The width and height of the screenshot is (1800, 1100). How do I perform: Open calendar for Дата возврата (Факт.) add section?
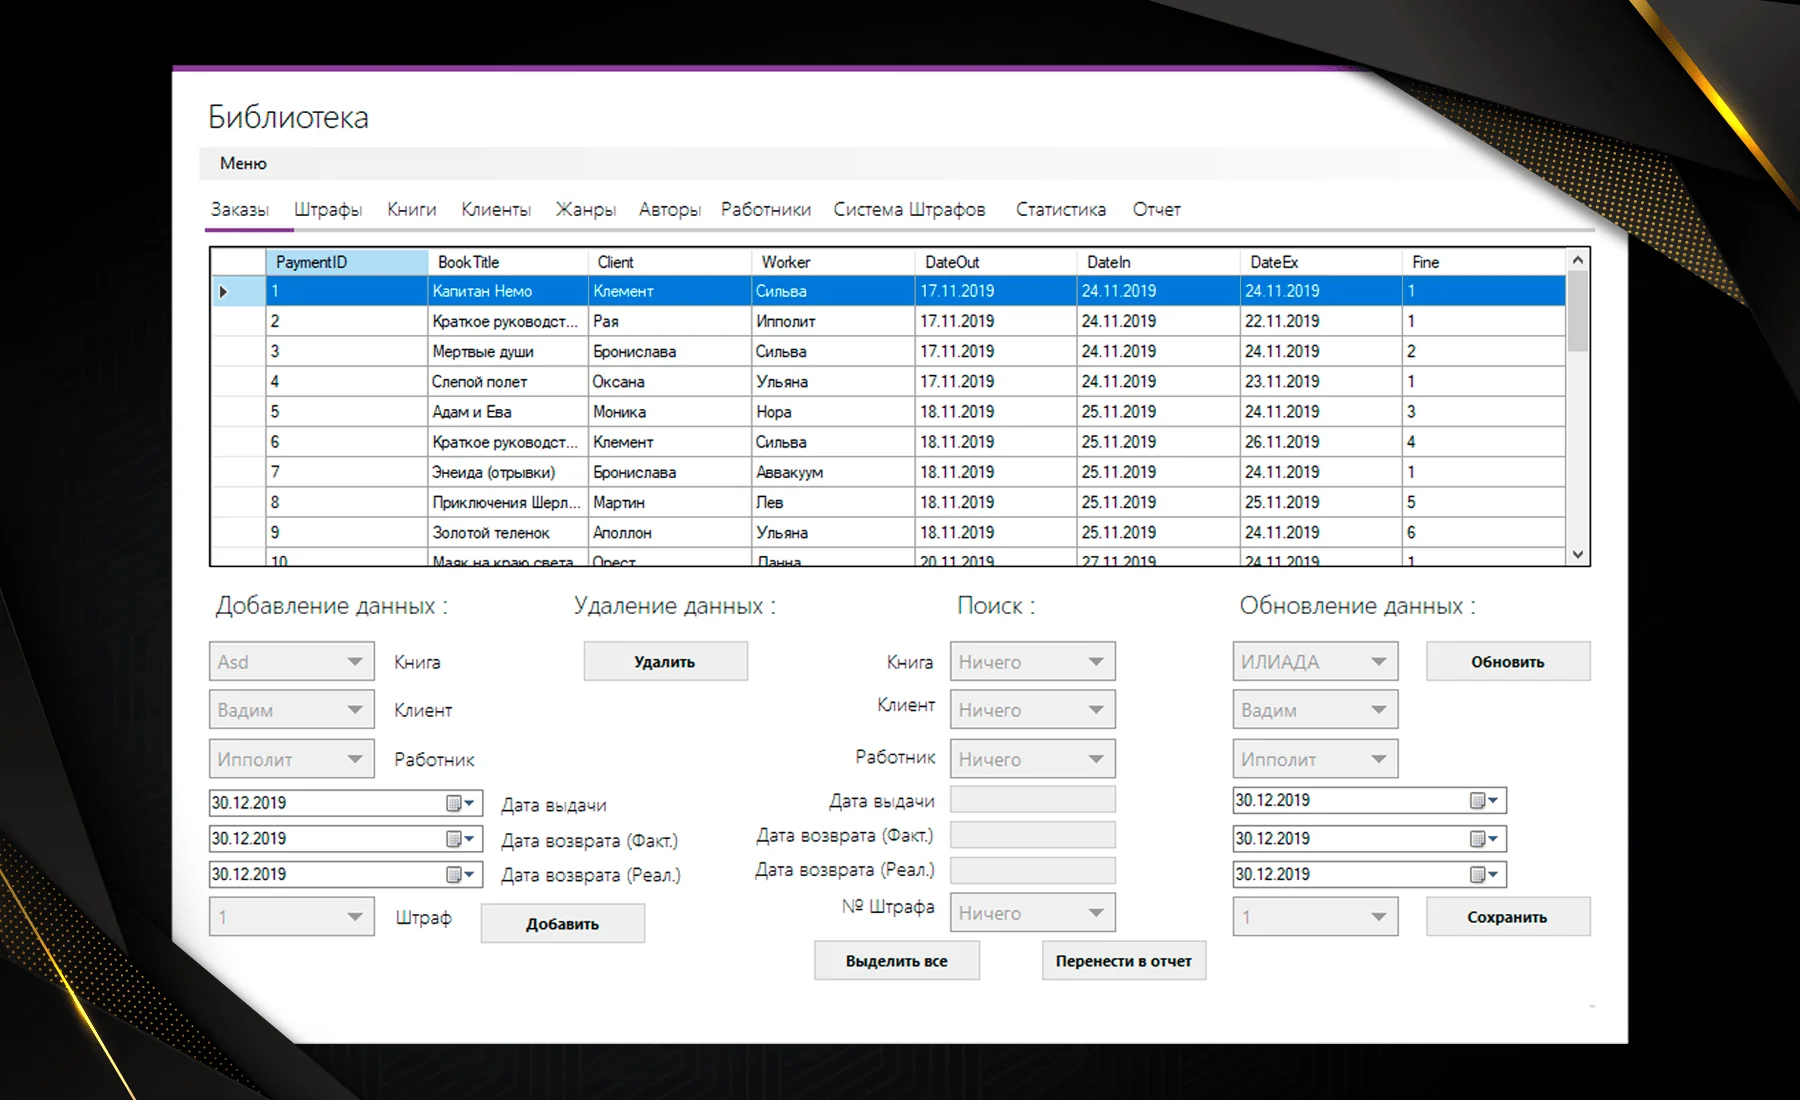[461, 839]
